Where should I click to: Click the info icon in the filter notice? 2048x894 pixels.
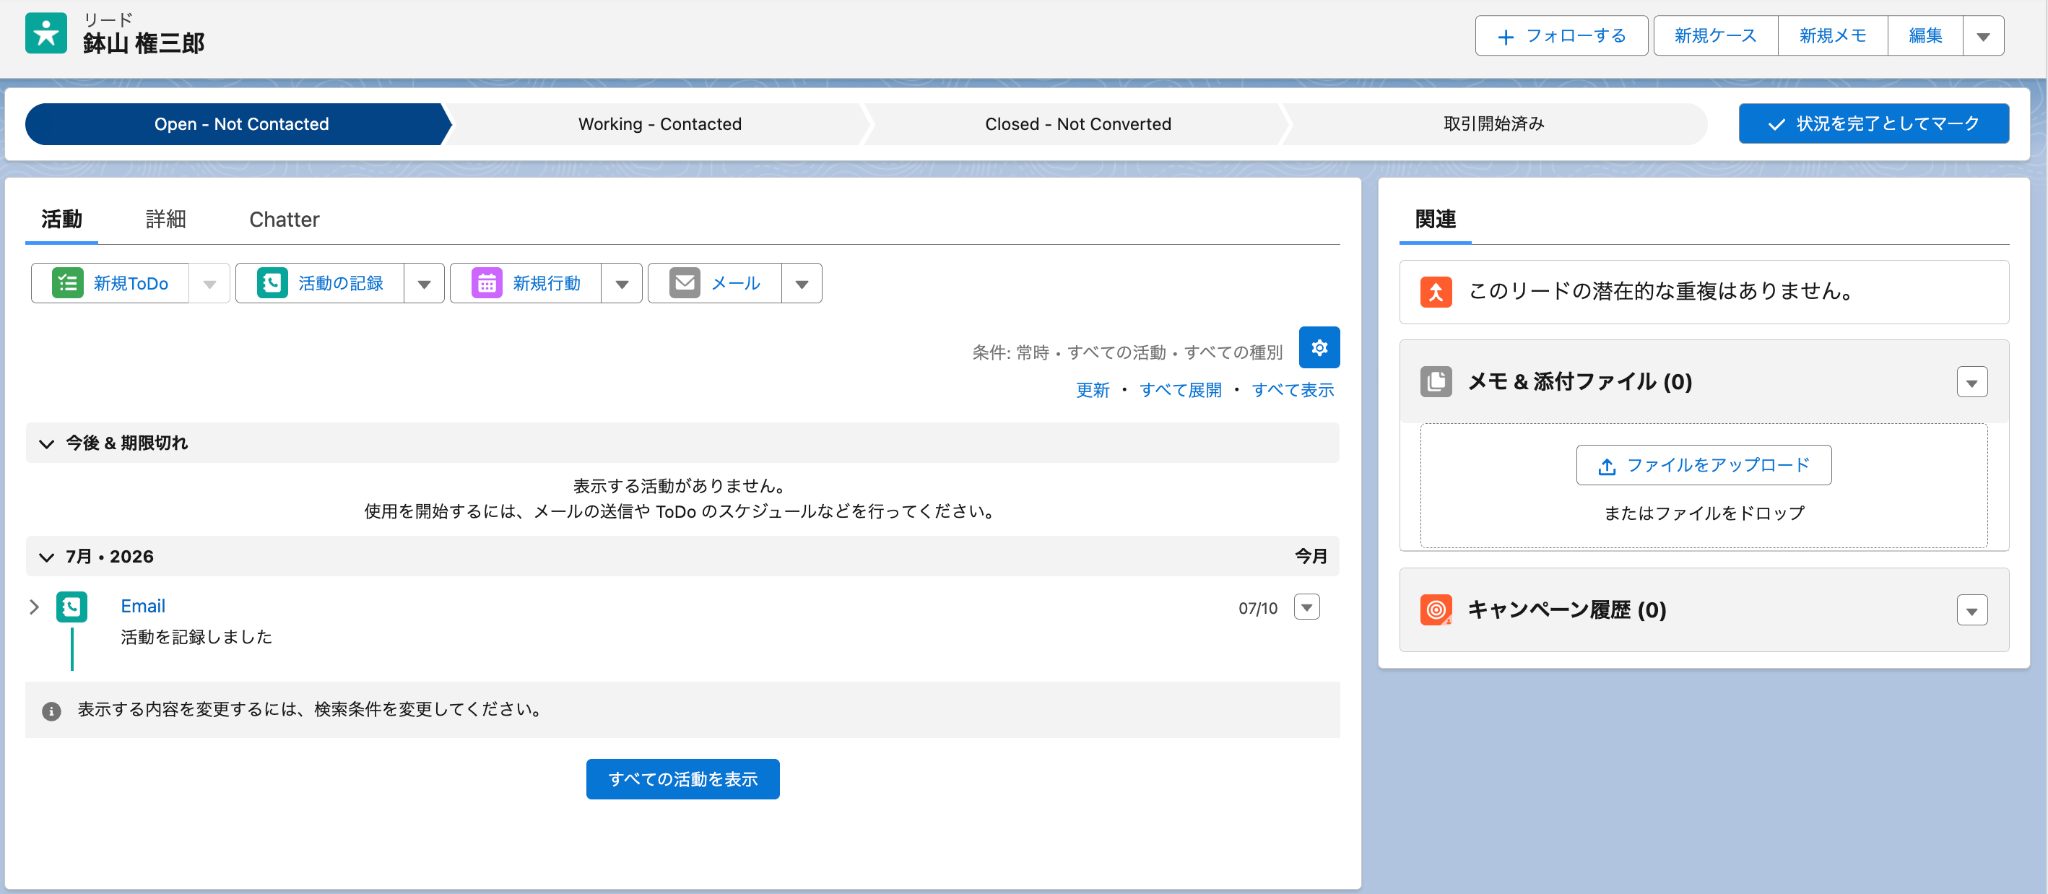click(52, 711)
